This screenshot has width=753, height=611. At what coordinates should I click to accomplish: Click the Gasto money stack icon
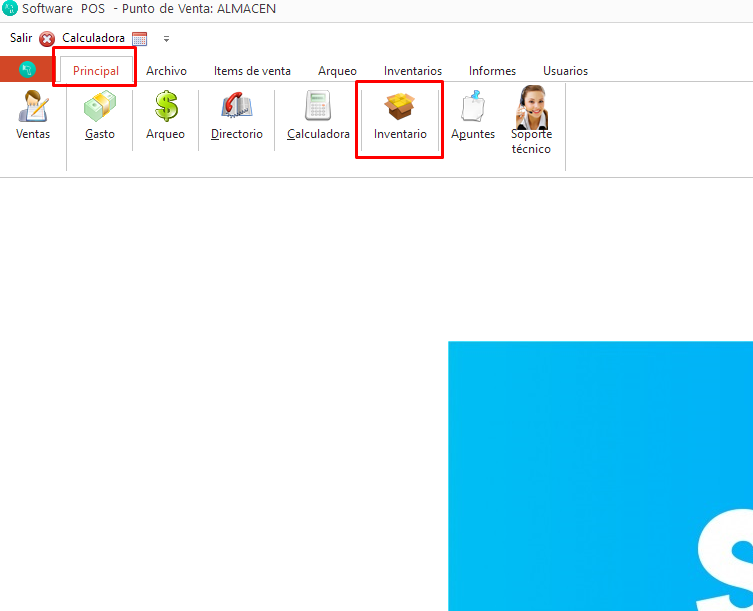(100, 115)
